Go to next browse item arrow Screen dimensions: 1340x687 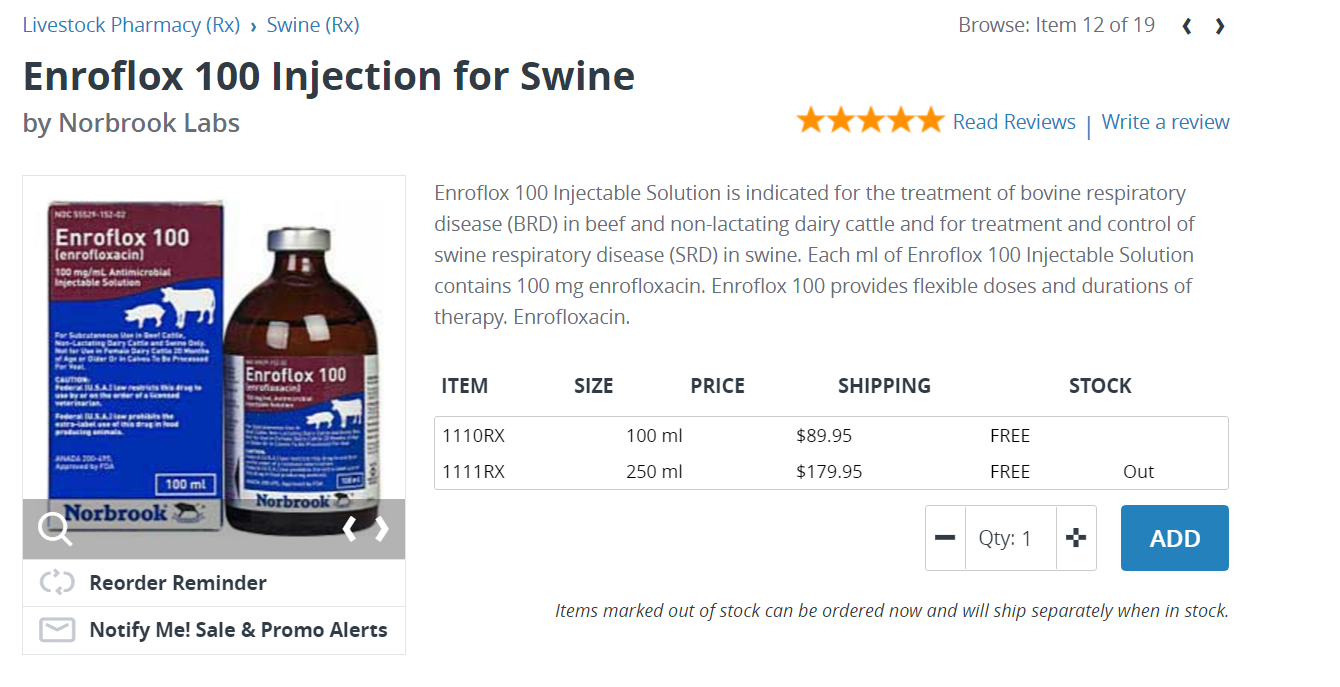(x=1220, y=26)
